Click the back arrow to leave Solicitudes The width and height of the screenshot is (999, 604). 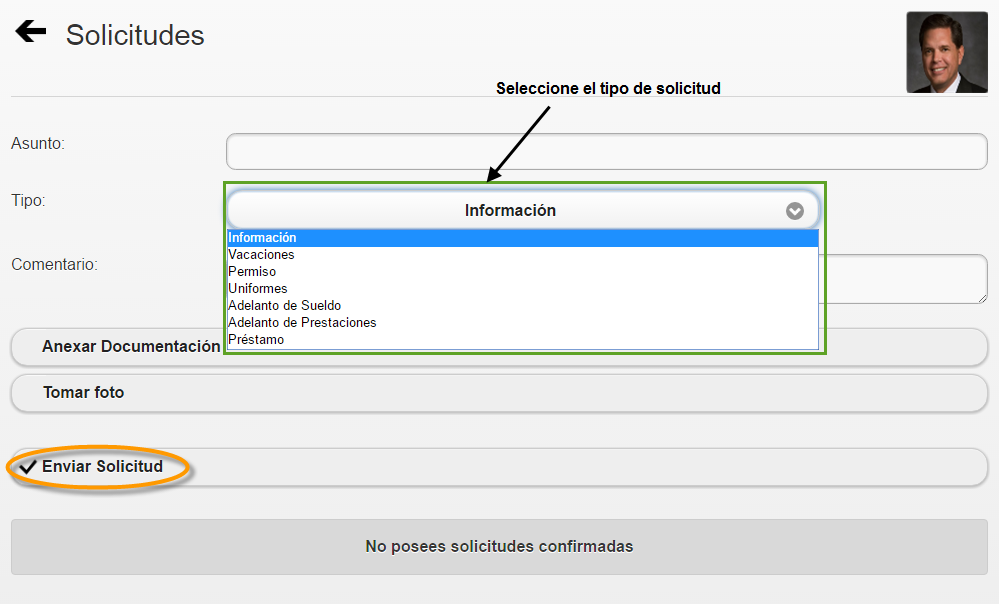[x=30, y=30]
